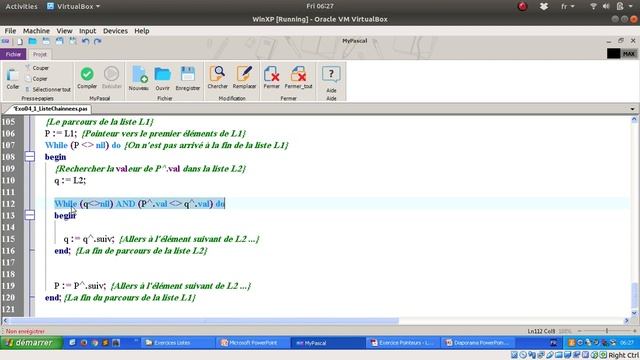Collapse the begin block at line 108

[30, 157]
